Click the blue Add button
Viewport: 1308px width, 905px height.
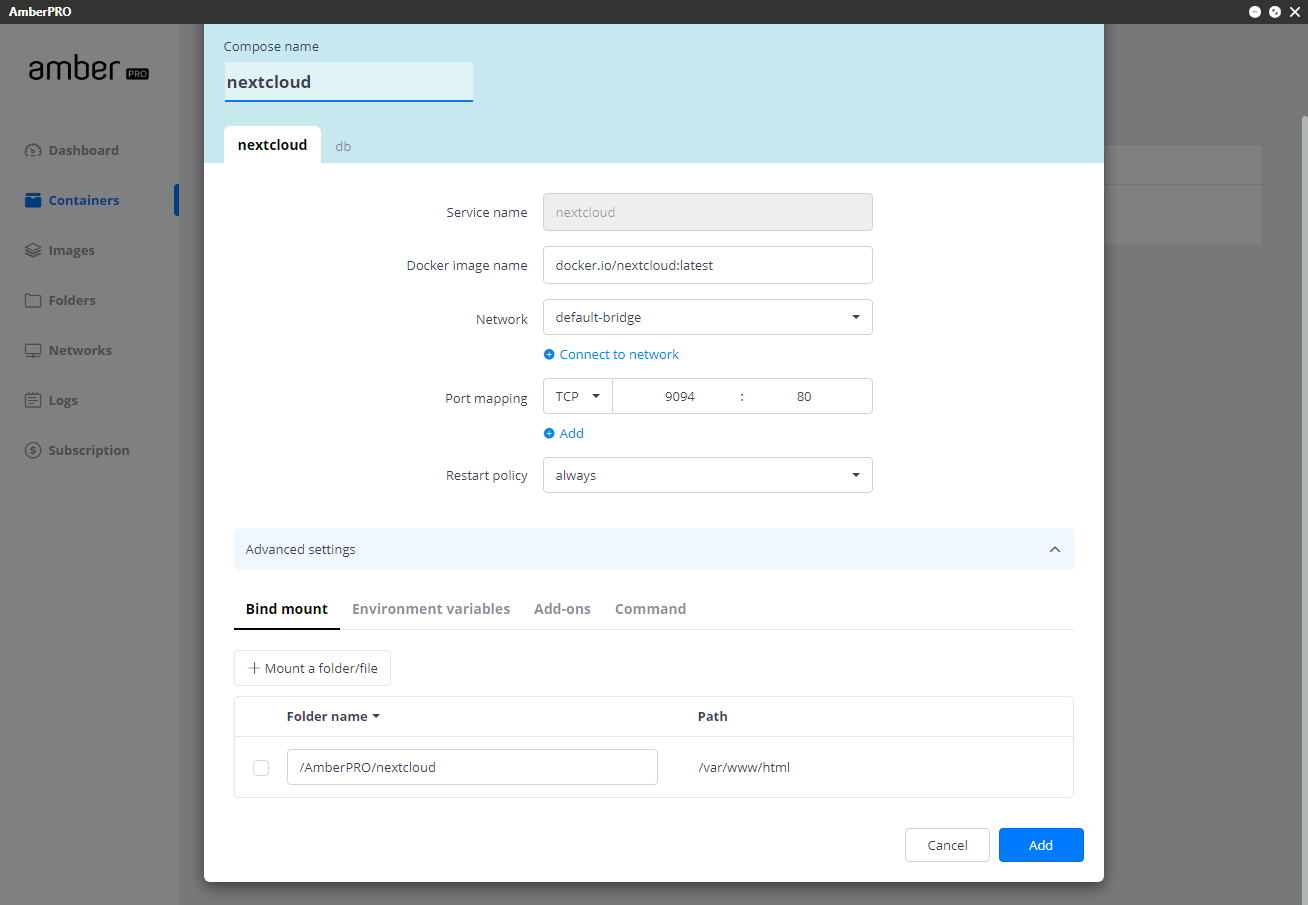(x=1041, y=845)
